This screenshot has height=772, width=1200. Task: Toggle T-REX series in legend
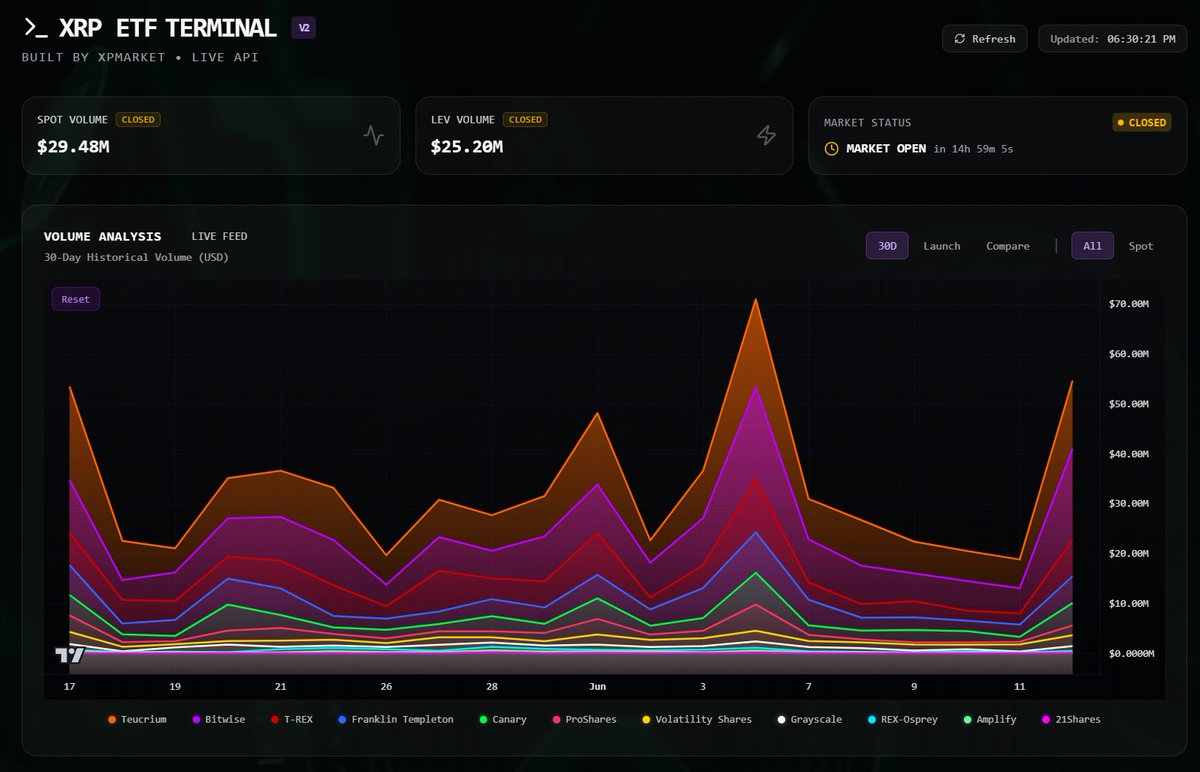[291, 719]
